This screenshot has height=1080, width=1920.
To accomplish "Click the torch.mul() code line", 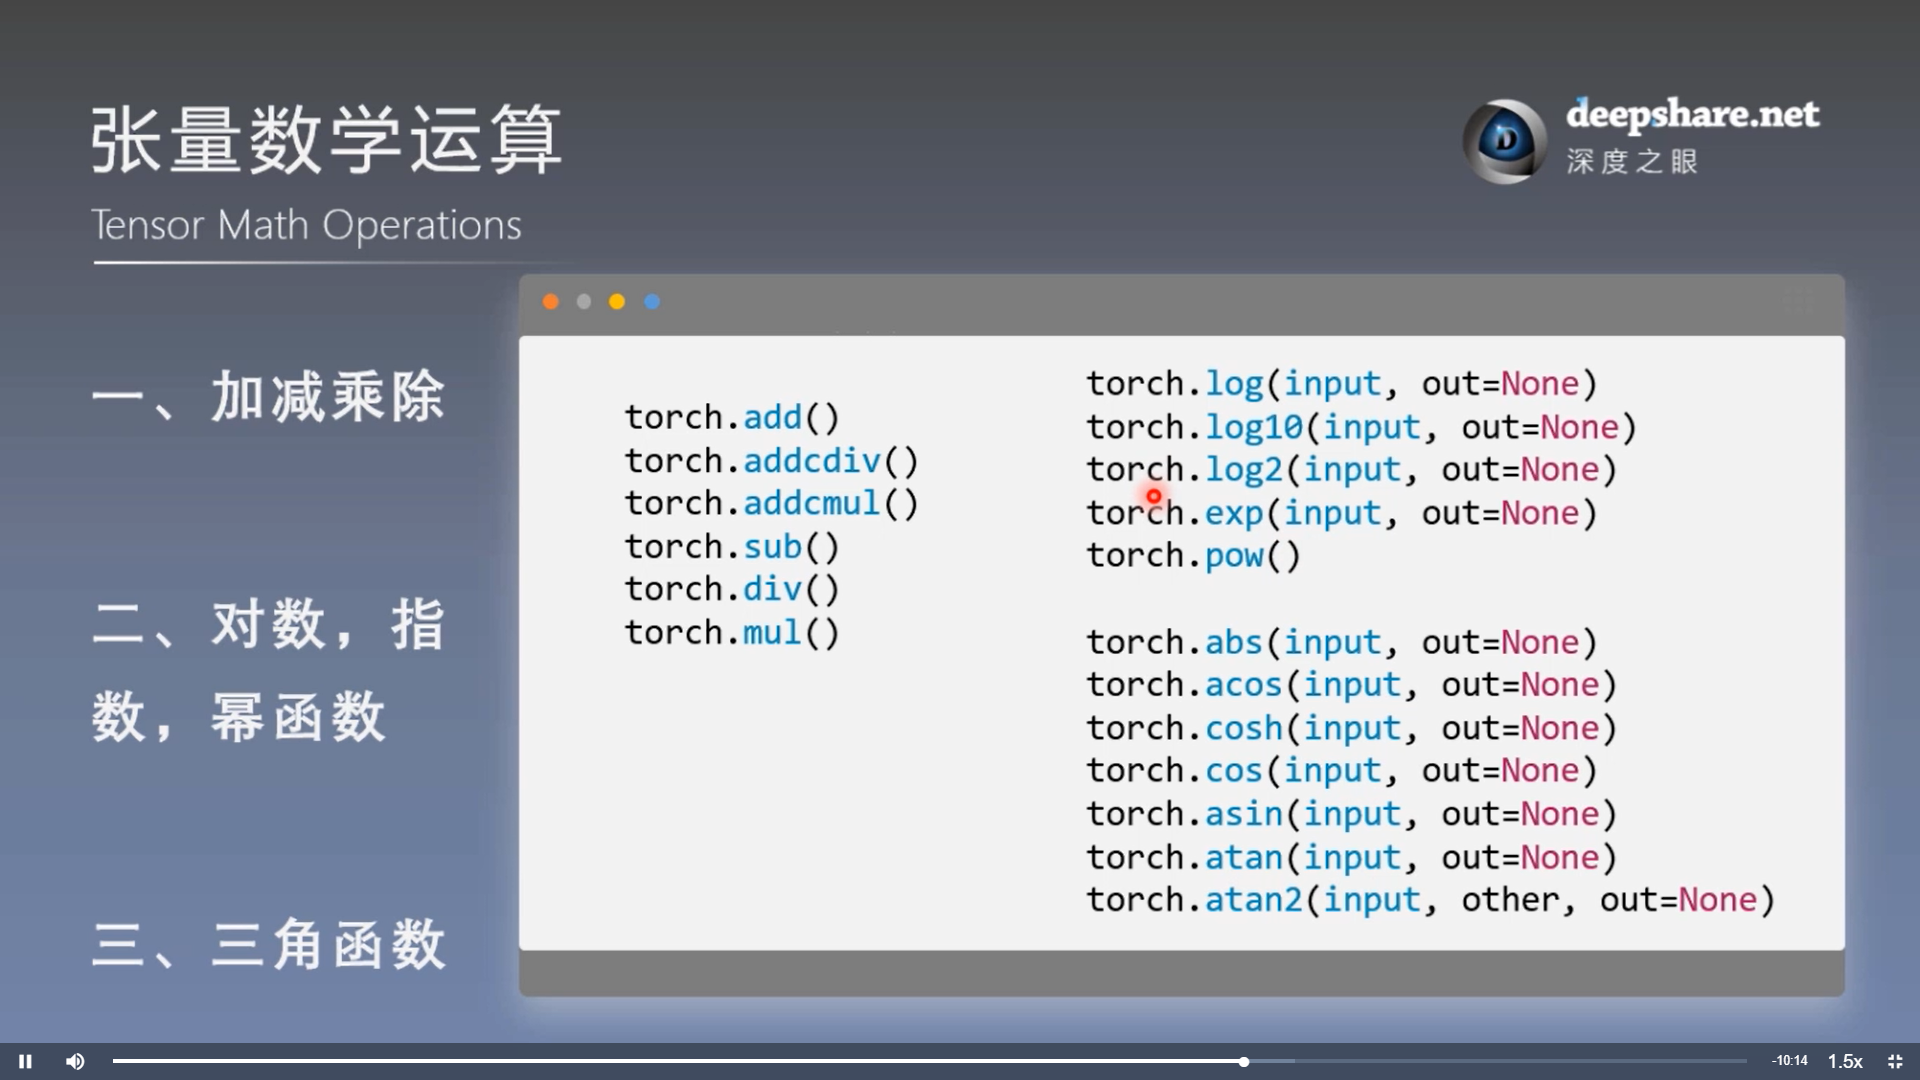I will tap(732, 633).
